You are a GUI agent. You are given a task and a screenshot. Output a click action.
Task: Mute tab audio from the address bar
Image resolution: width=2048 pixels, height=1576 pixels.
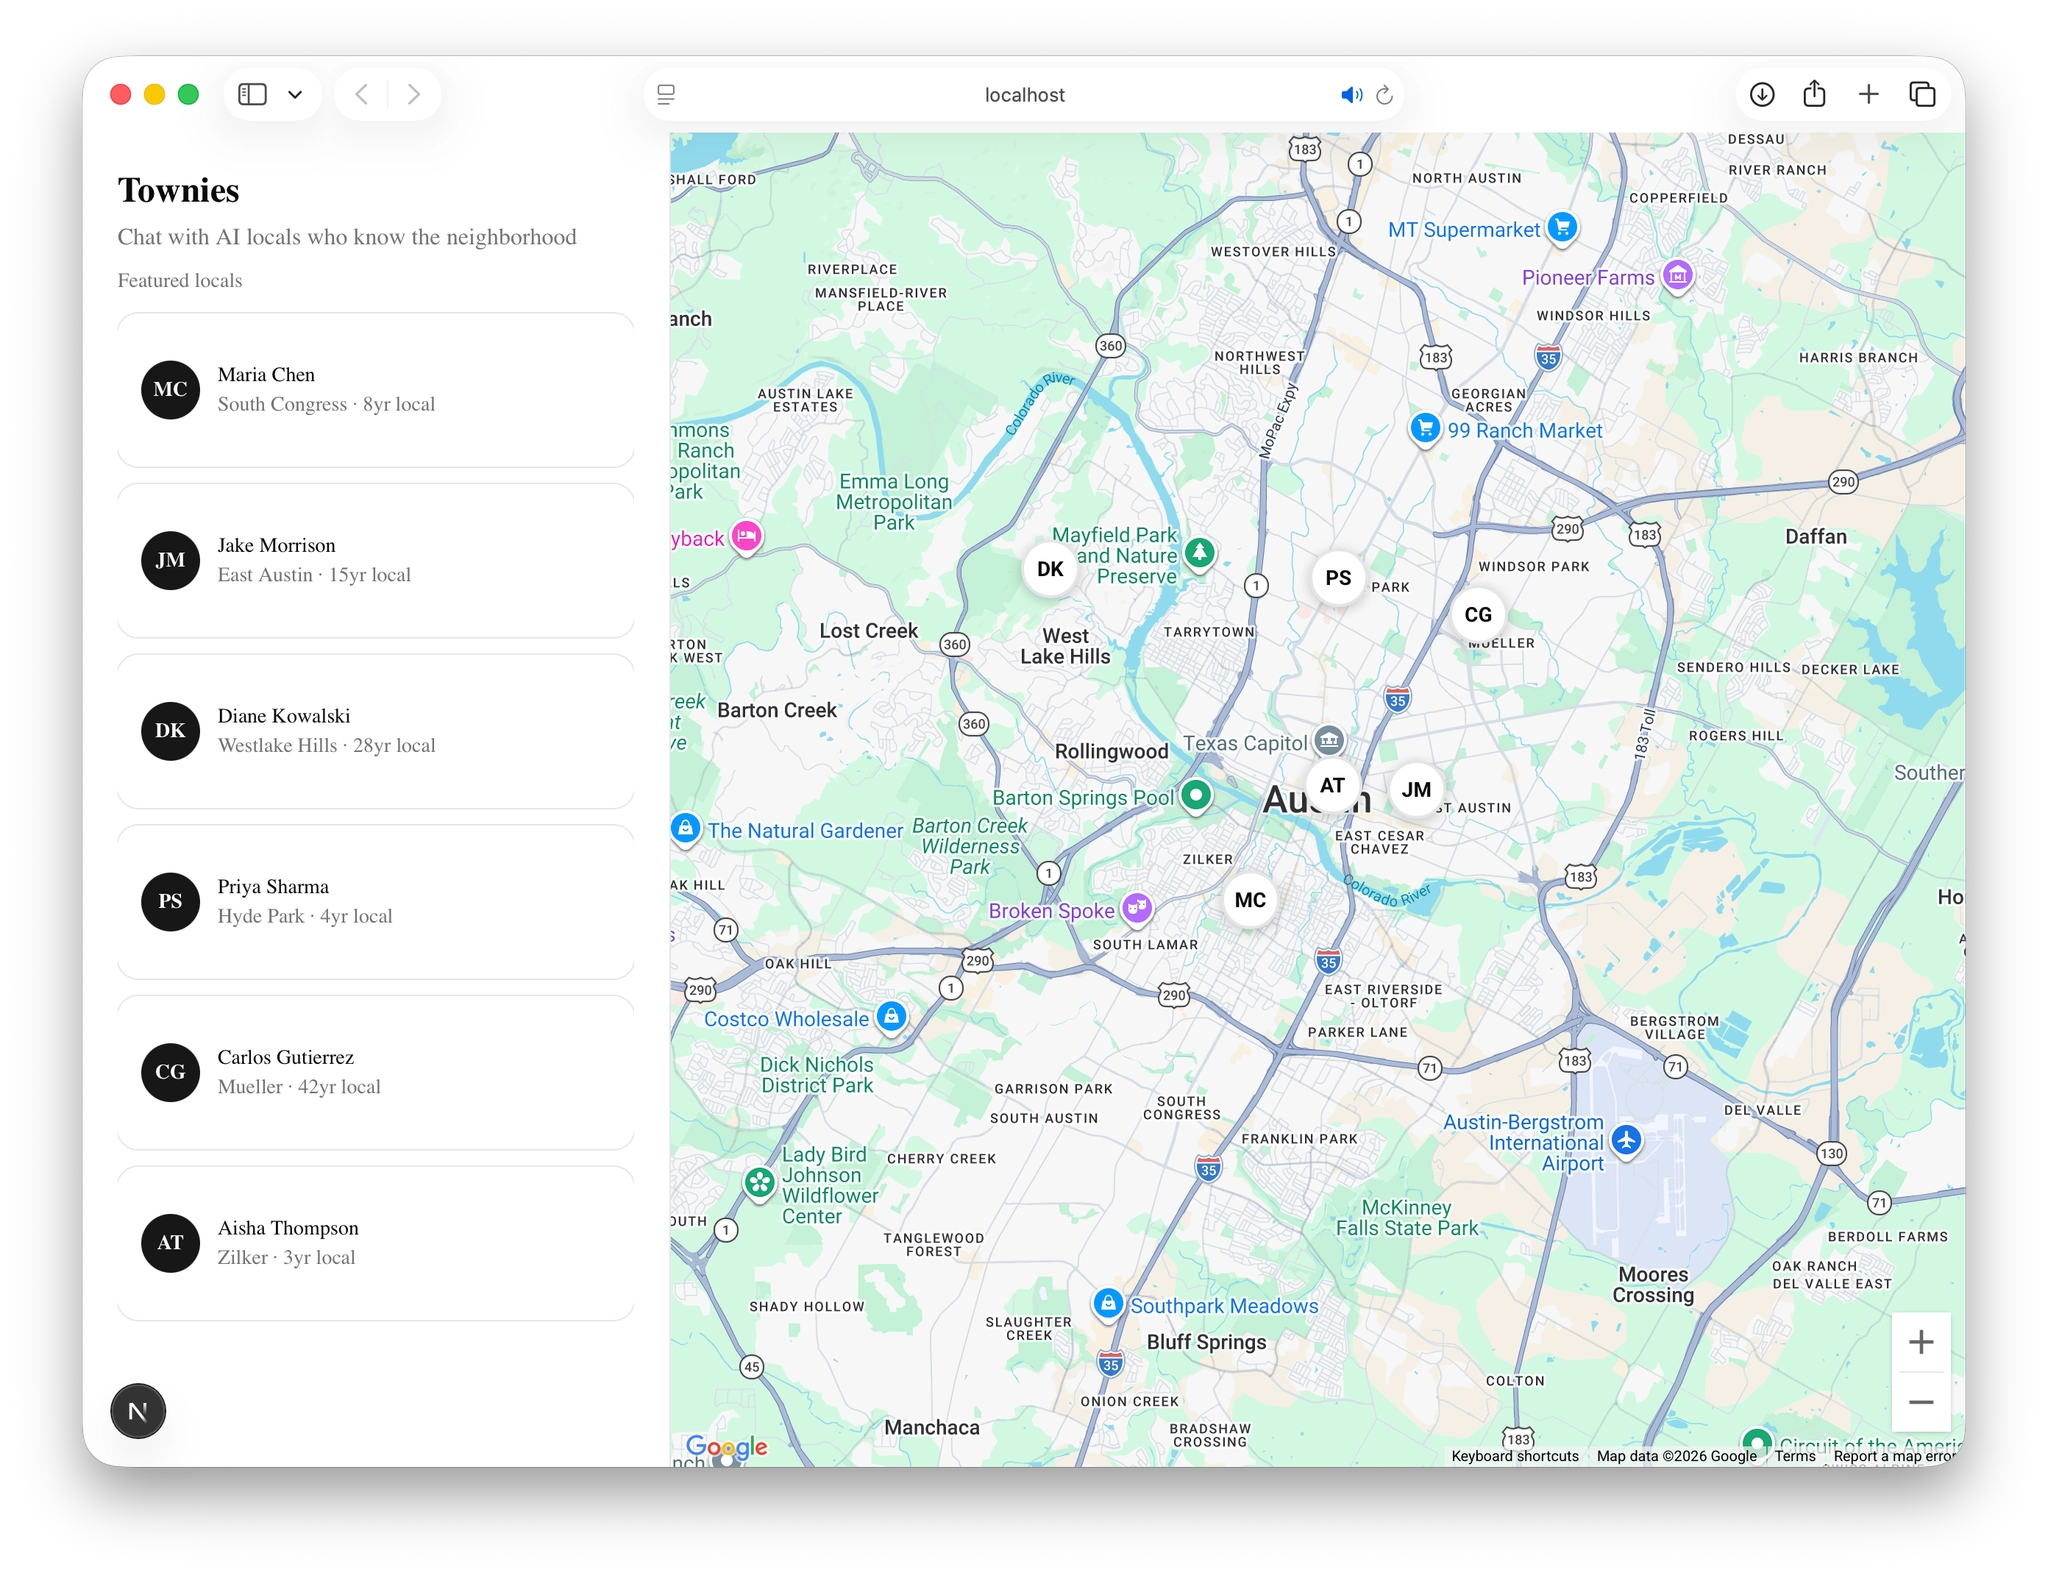point(1352,94)
